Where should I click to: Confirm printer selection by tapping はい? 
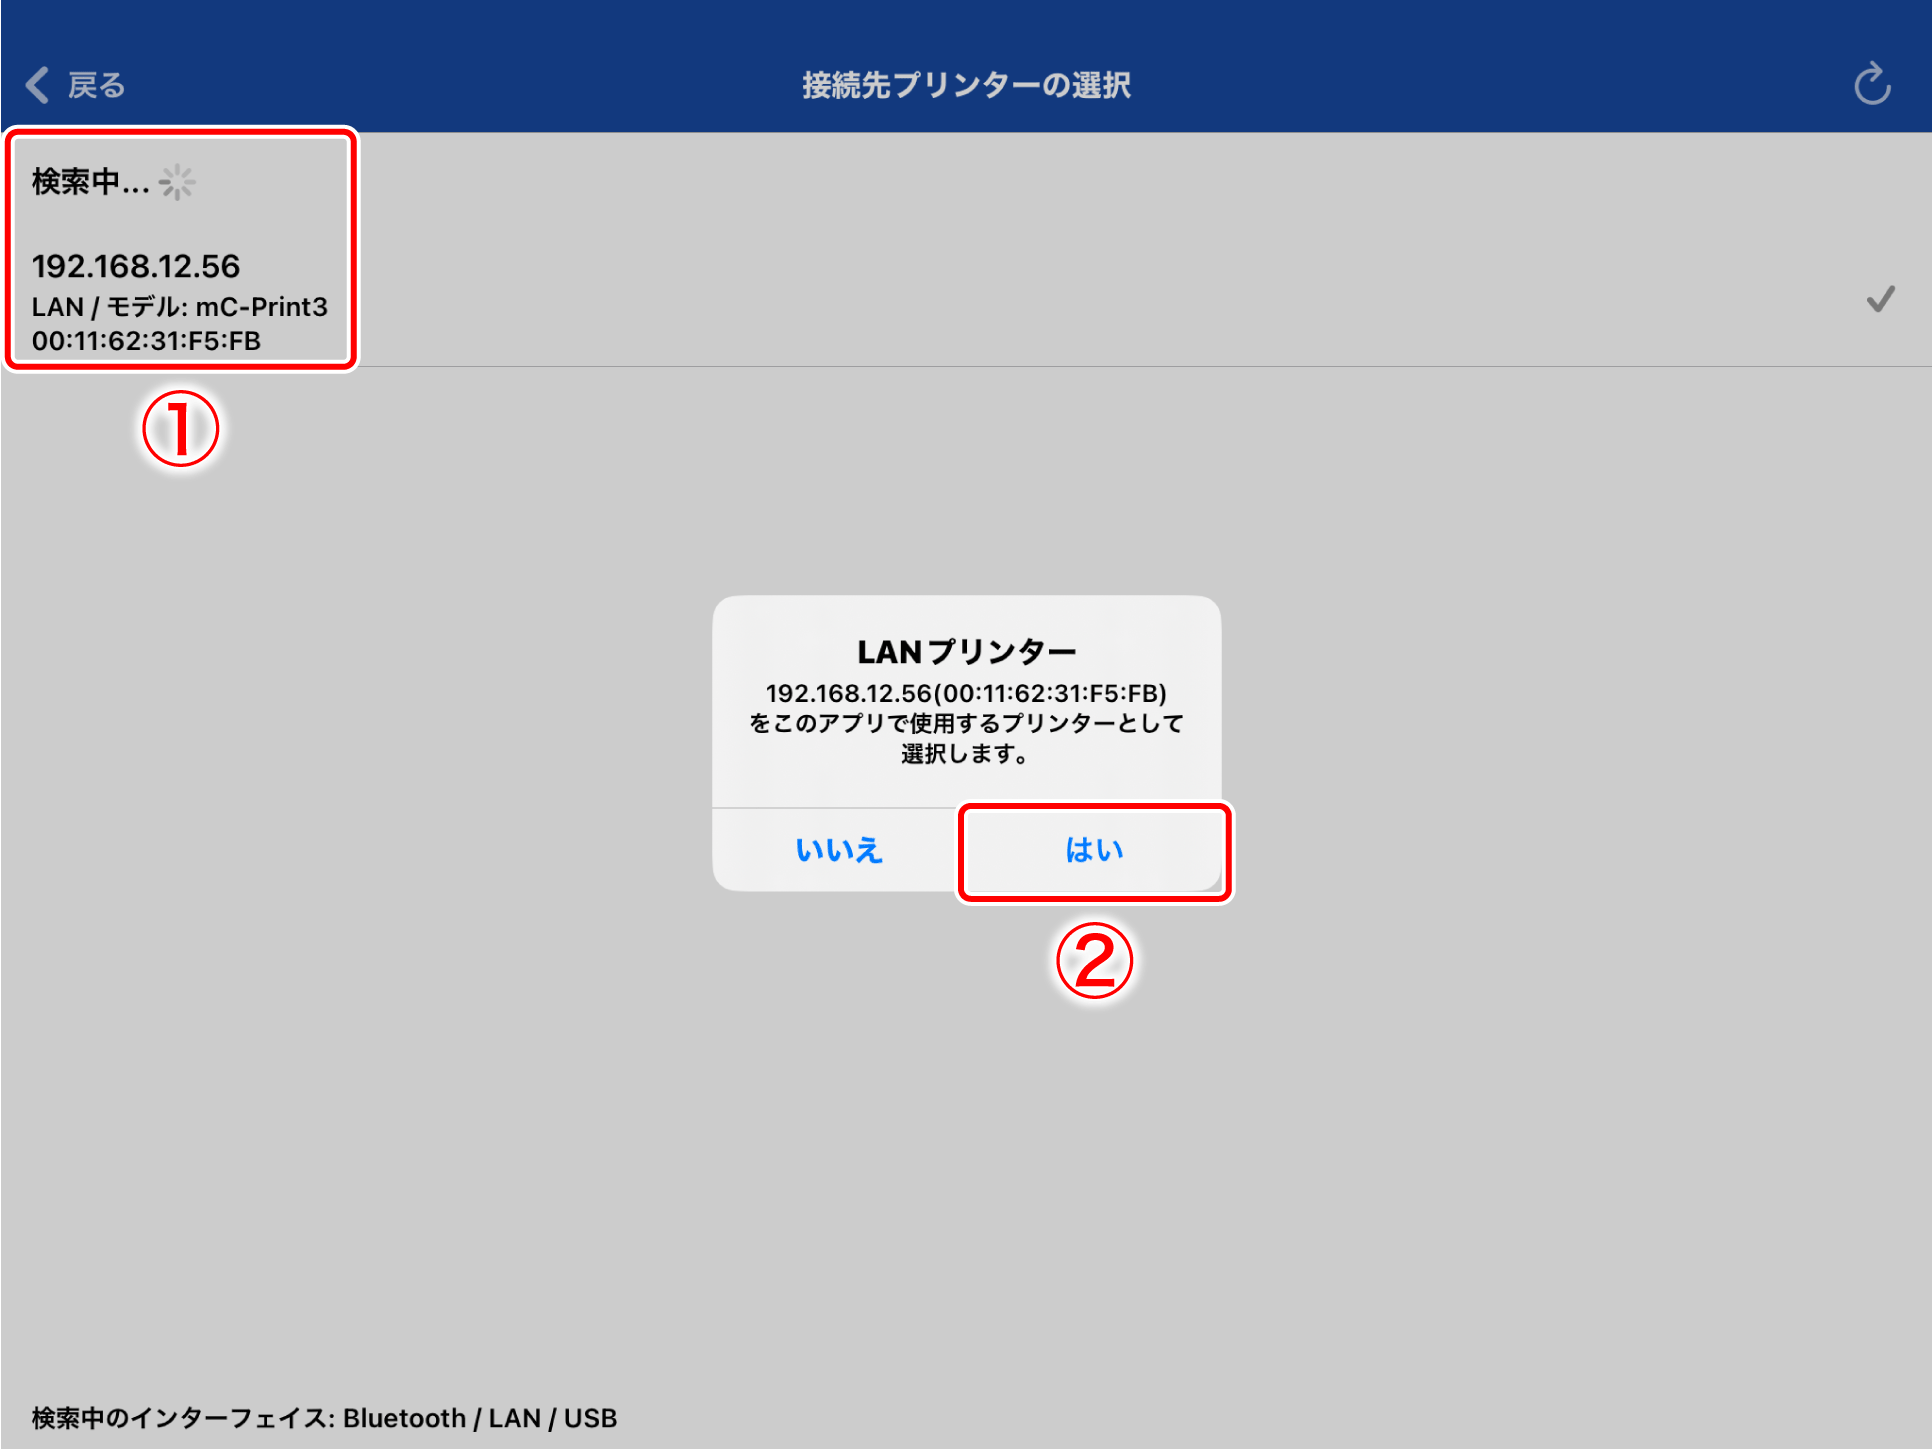click(x=1093, y=850)
